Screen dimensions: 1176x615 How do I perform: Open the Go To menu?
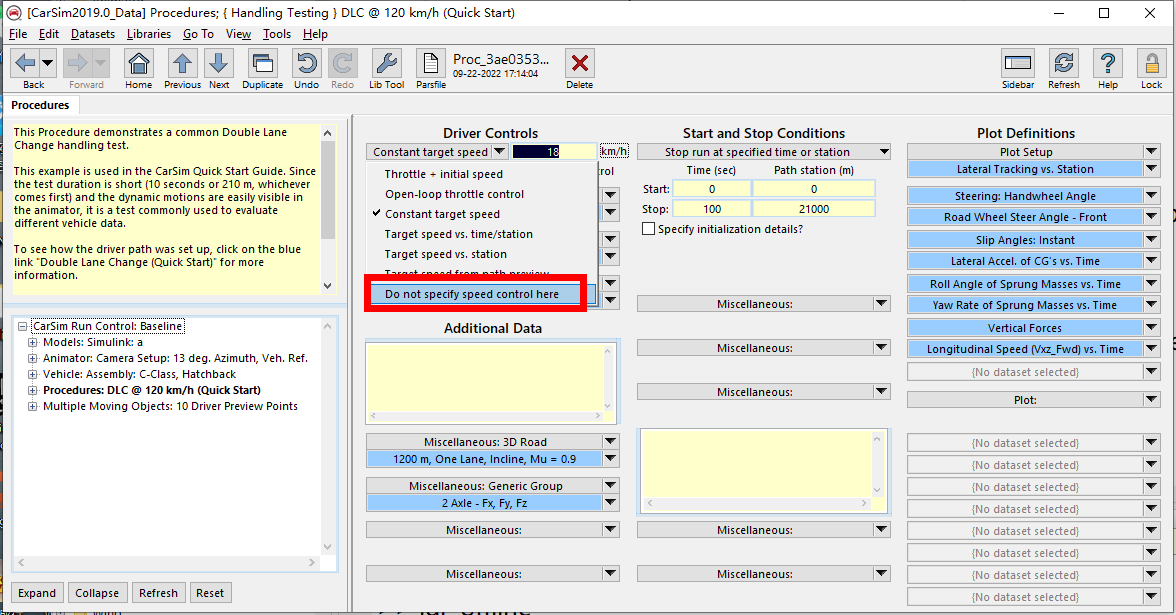click(198, 34)
